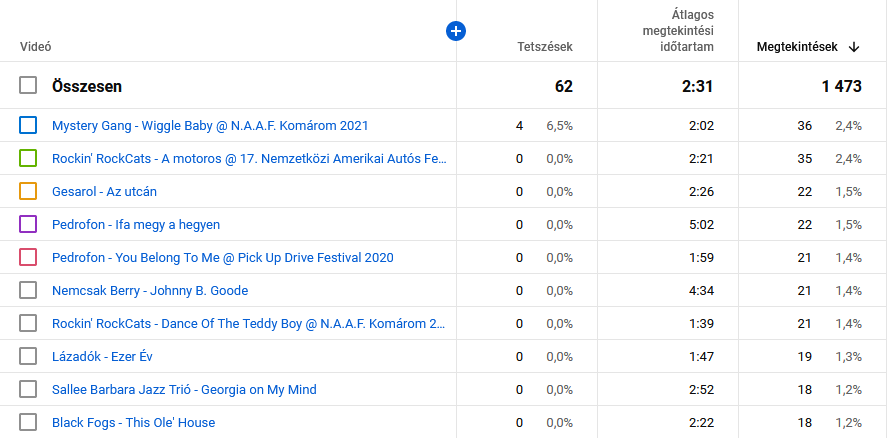Check the Nemcsak Berry row checkbox
Screen dimensions: 887x438
(x=28, y=291)
